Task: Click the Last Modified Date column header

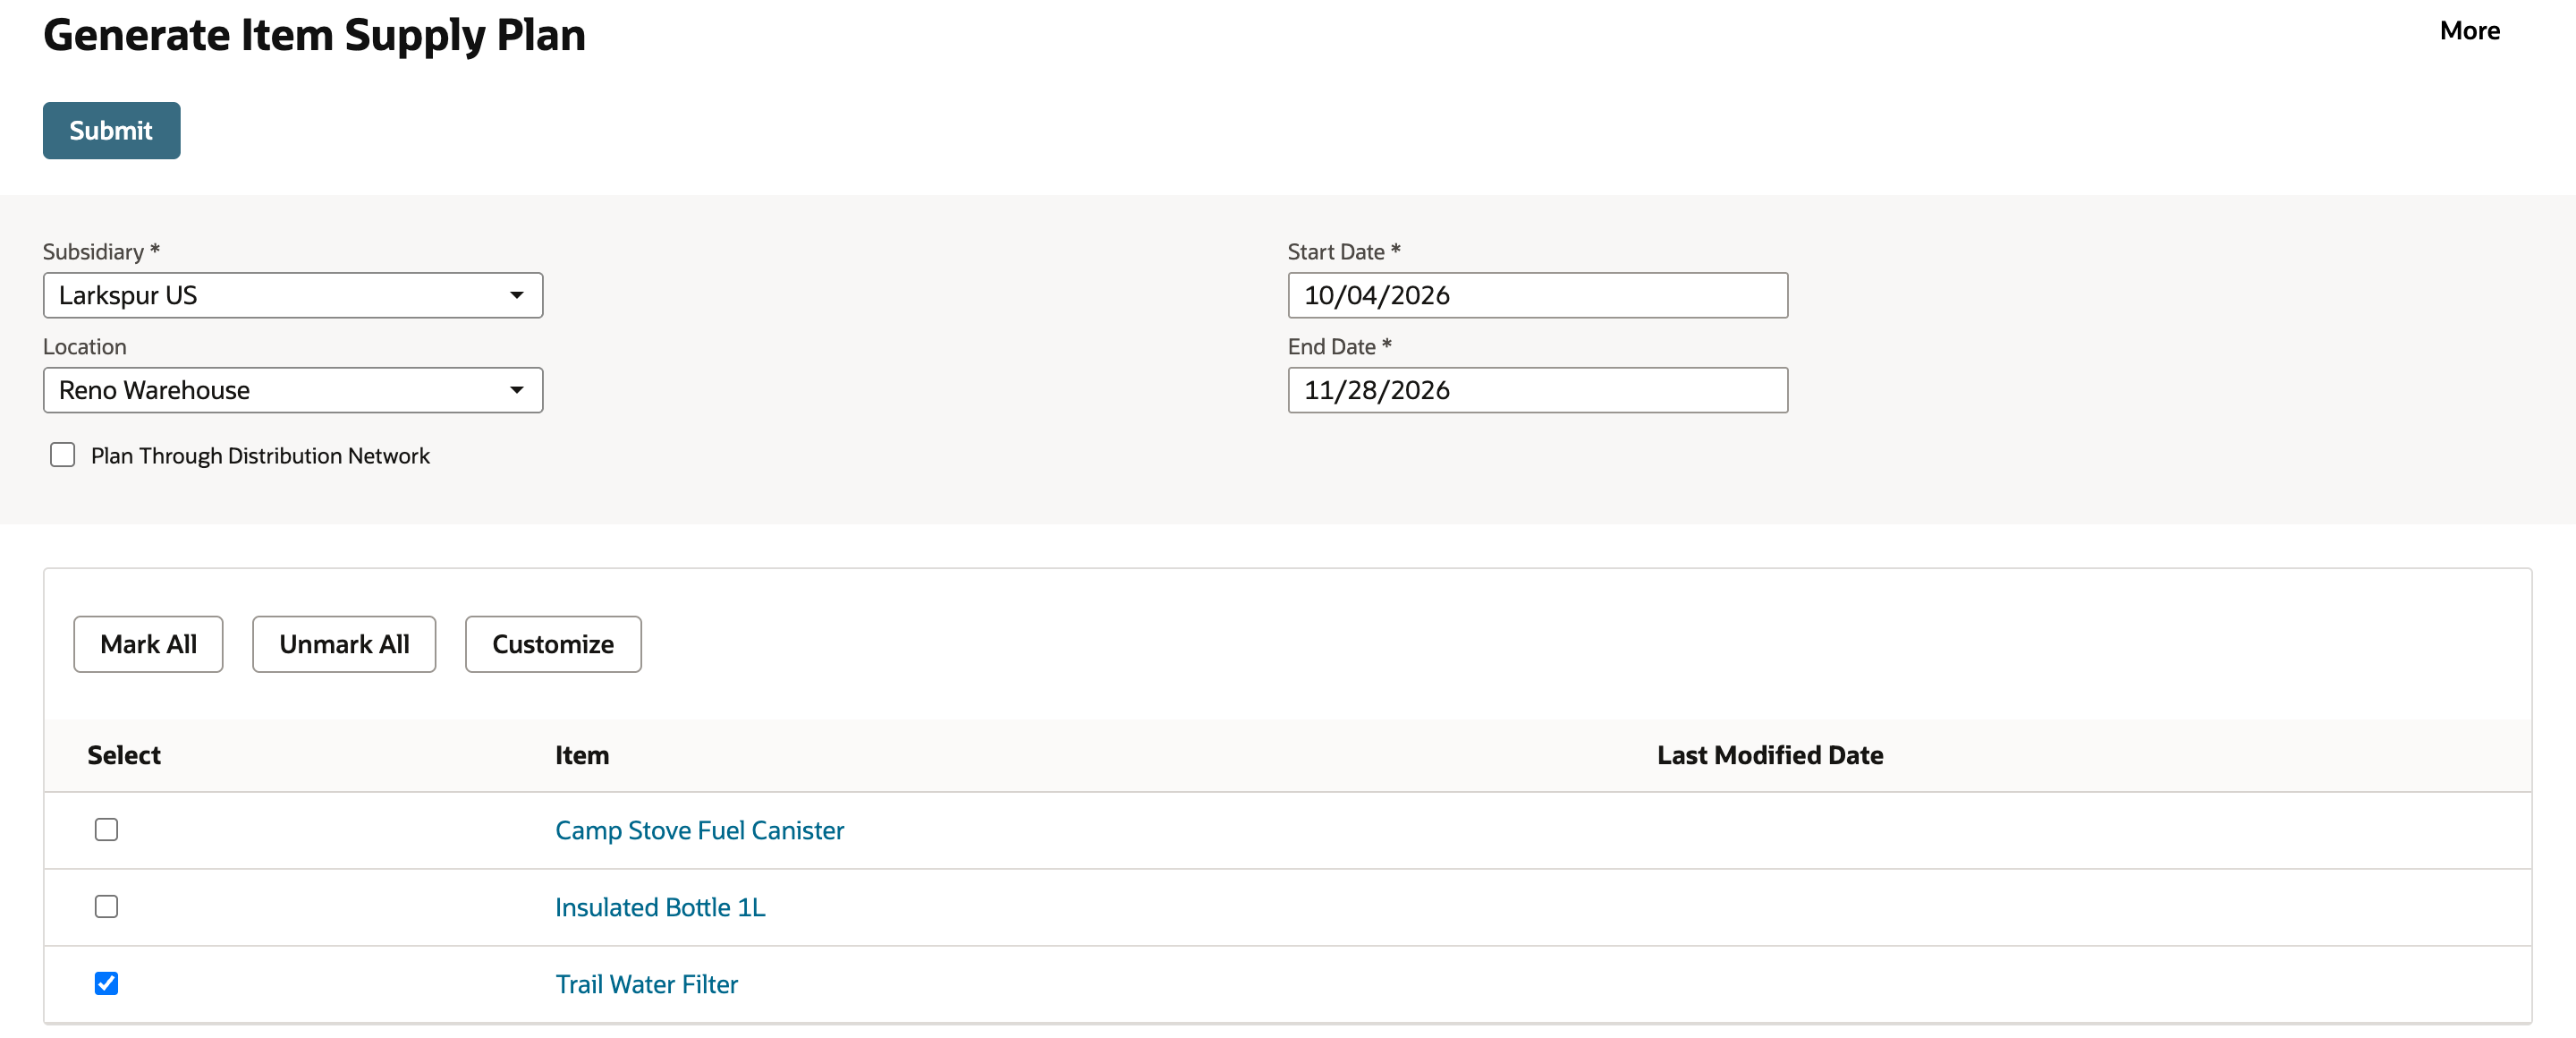Action: point(1769,755)
